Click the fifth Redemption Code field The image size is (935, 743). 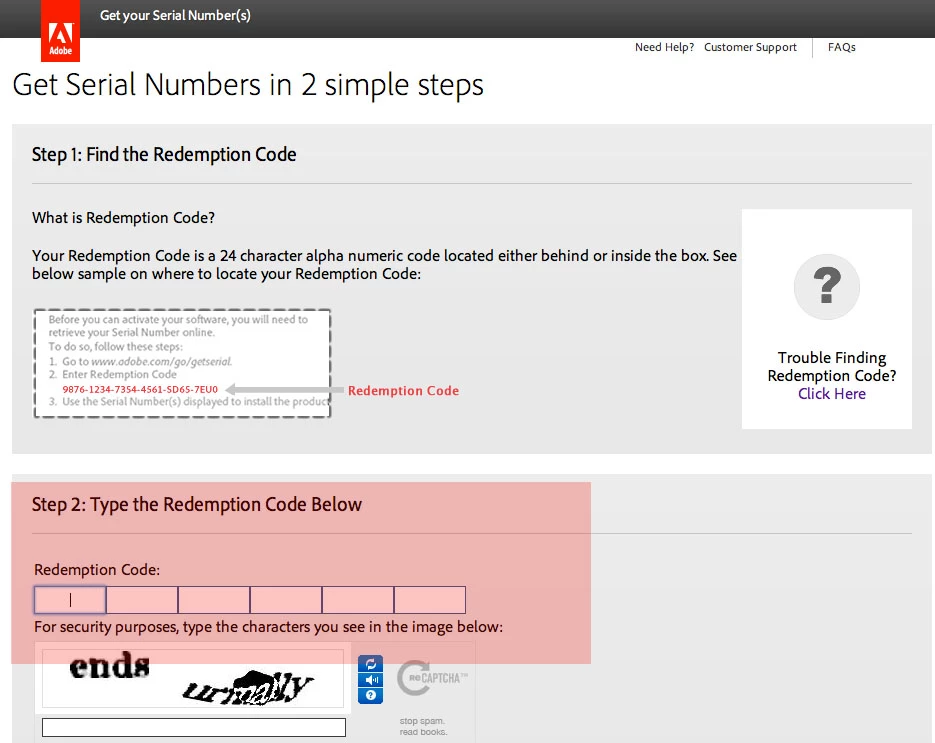click(358, 600)
